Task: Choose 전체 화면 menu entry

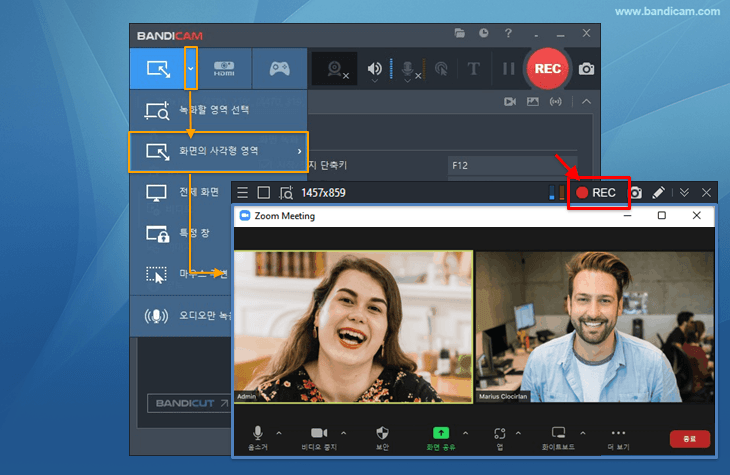Action: [182, 192]
